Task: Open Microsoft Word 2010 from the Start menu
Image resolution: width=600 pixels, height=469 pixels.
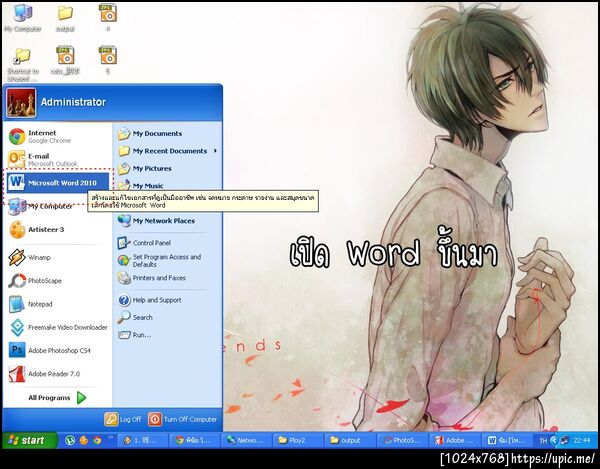Action: 57,182
